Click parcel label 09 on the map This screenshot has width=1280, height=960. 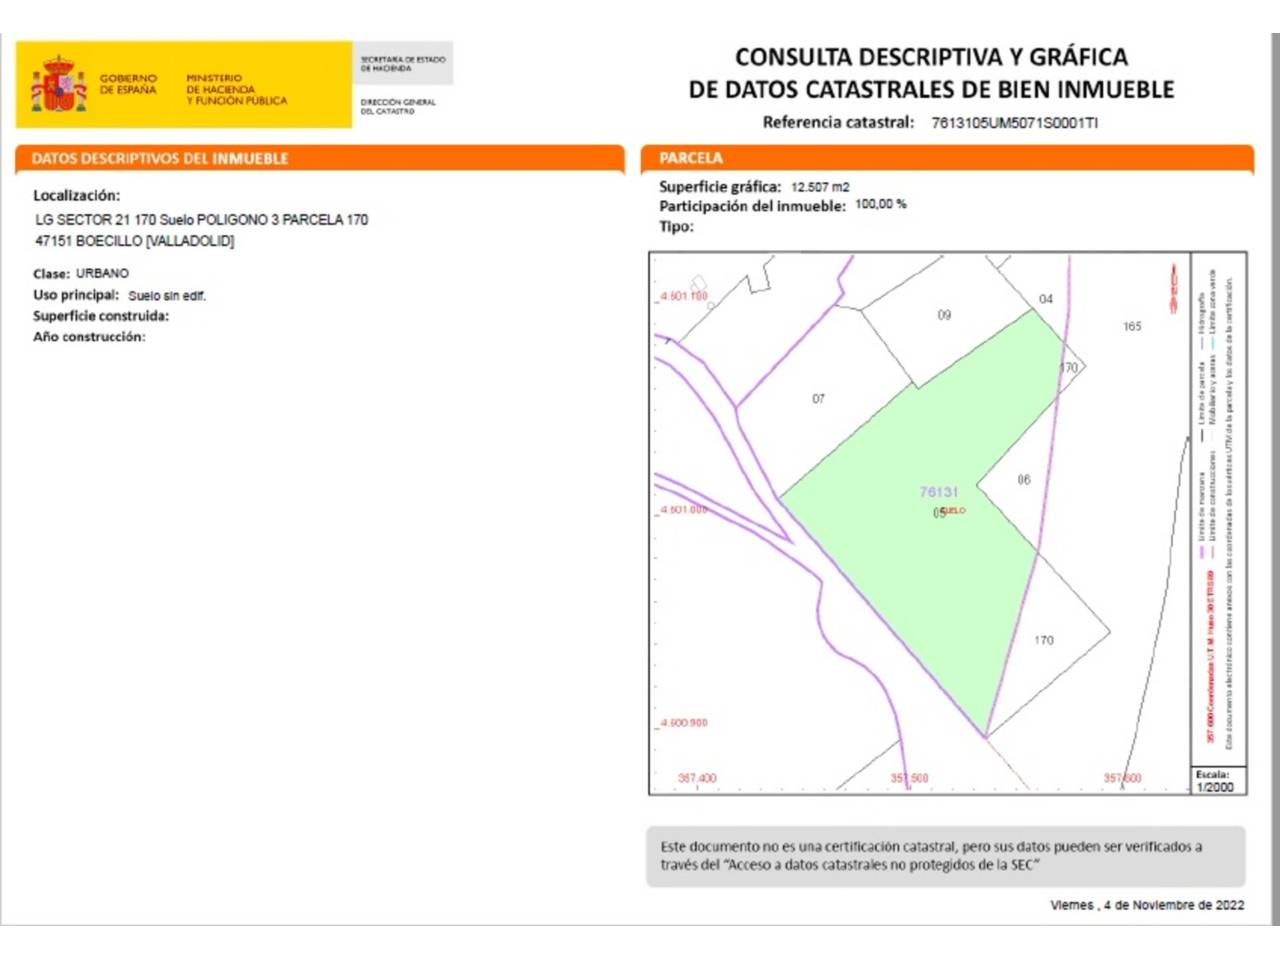pyautogui.click(x=944, y=315)
